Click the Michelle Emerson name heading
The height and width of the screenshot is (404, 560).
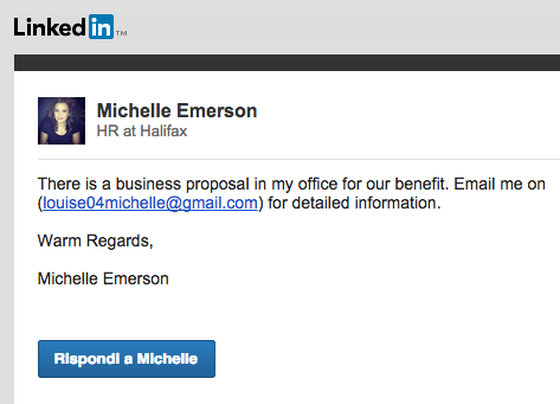tap(177, 110)
